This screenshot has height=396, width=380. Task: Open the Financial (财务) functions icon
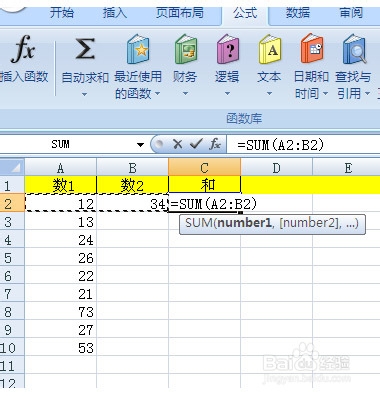click(185, 49)
